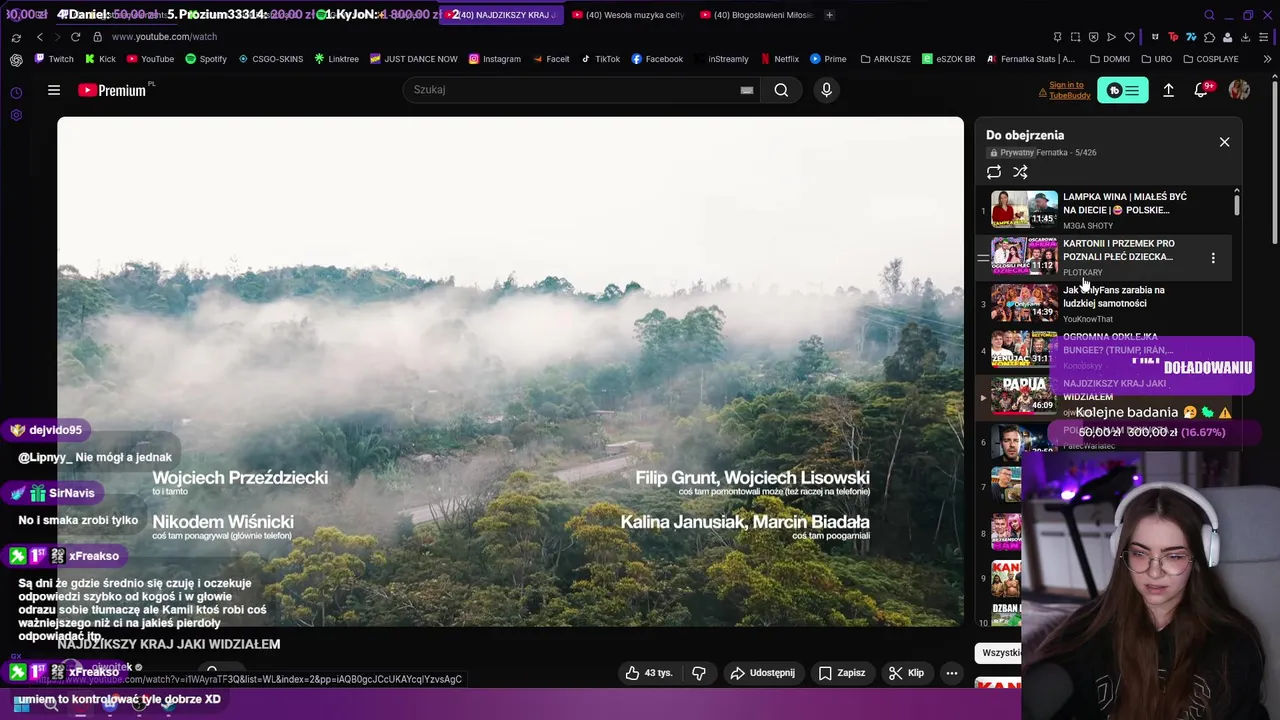Open Windows Start button
Screen dimensions: 1280x720
21,704
